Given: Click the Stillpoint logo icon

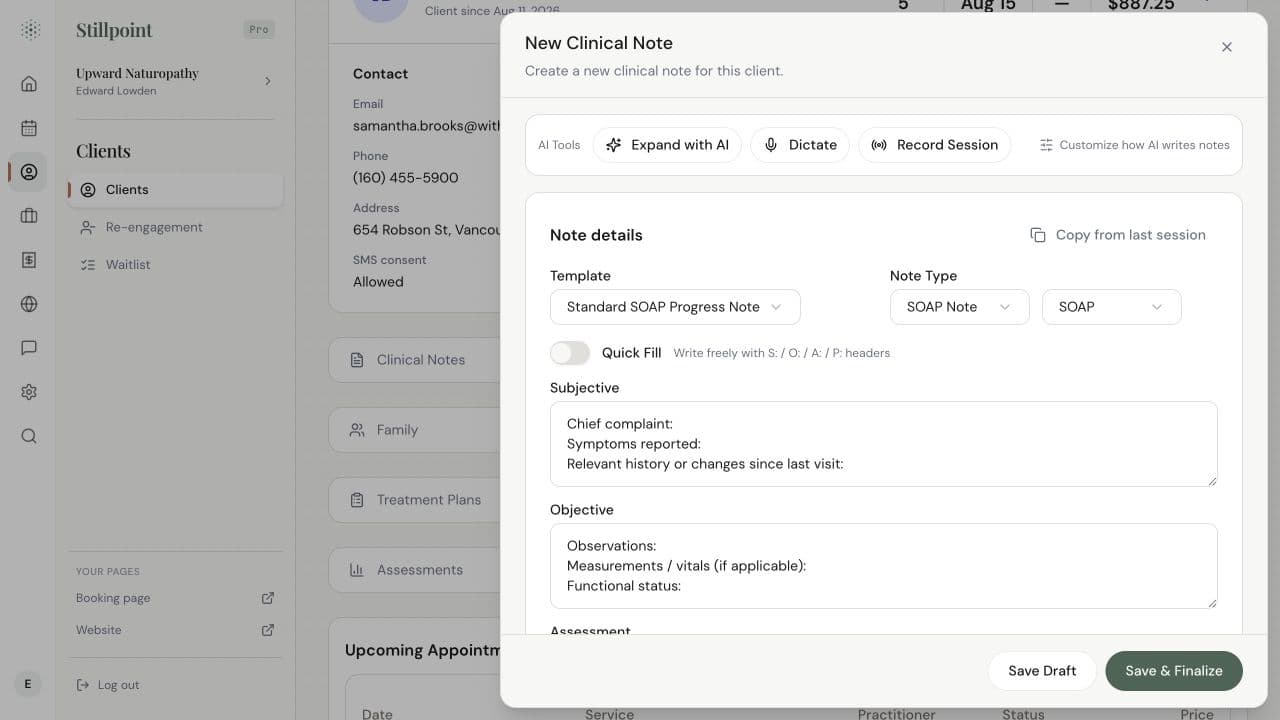Looking at the screenshot, I should pos(30,30).
